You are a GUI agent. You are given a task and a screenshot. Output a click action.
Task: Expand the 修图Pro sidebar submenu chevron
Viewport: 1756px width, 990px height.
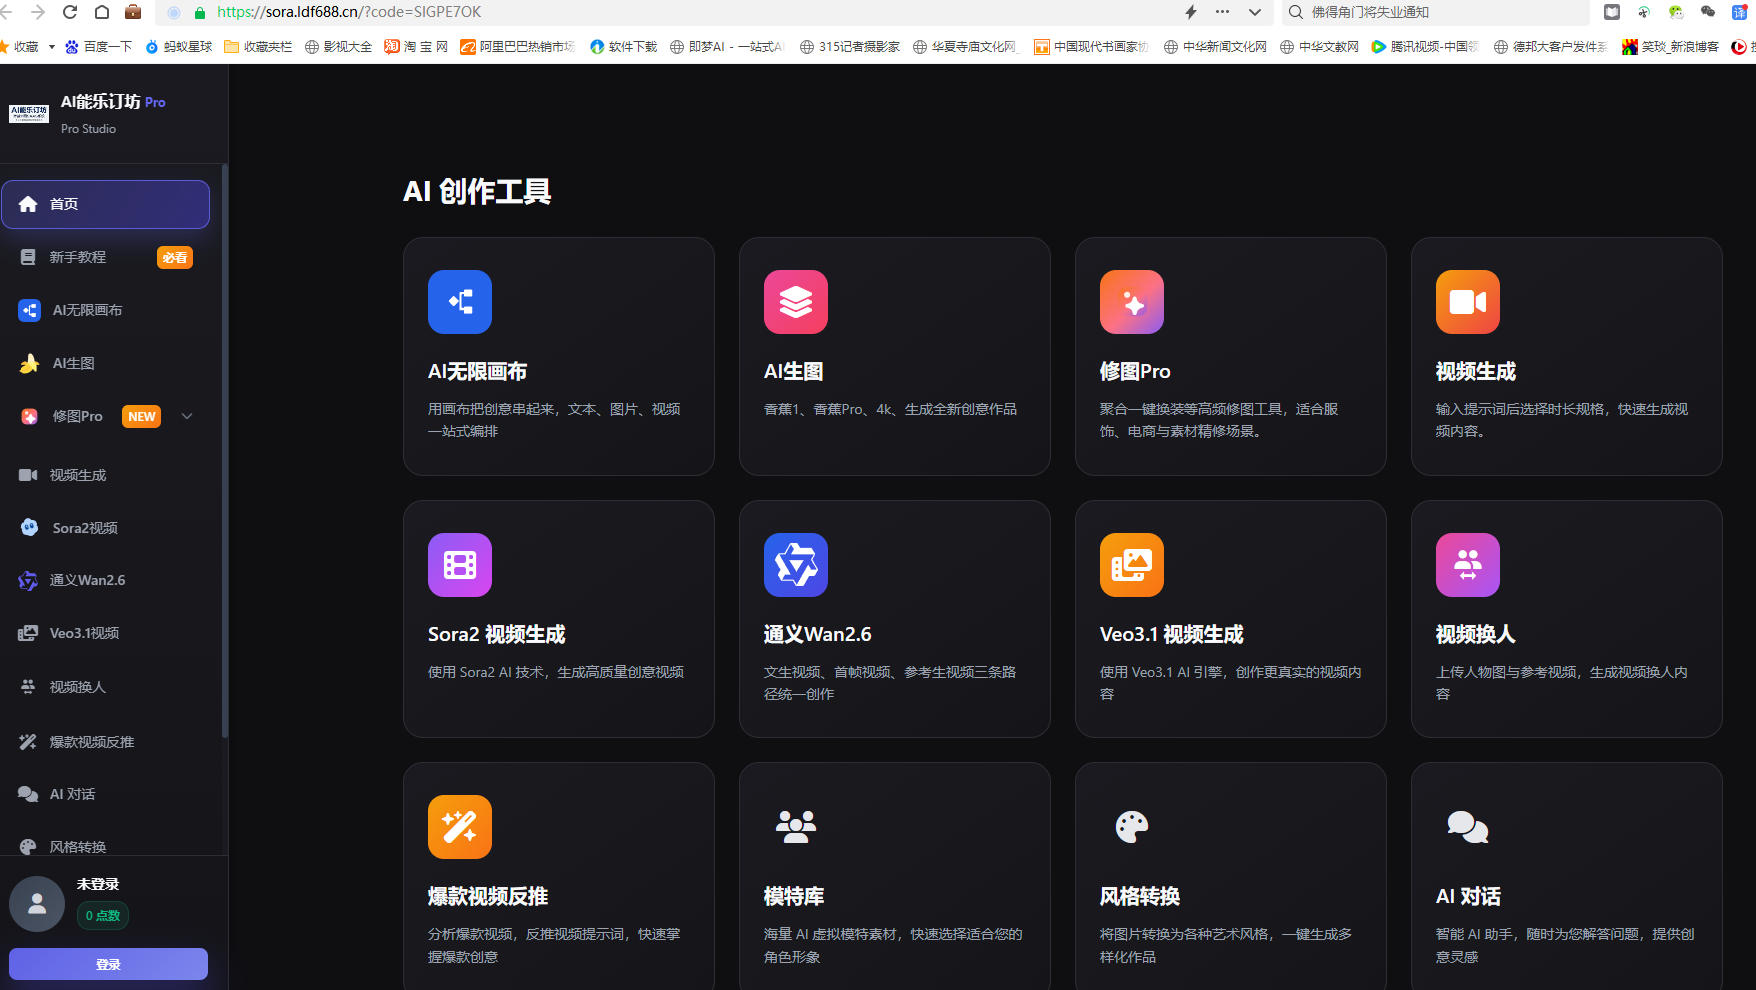(x=187, y=416)
